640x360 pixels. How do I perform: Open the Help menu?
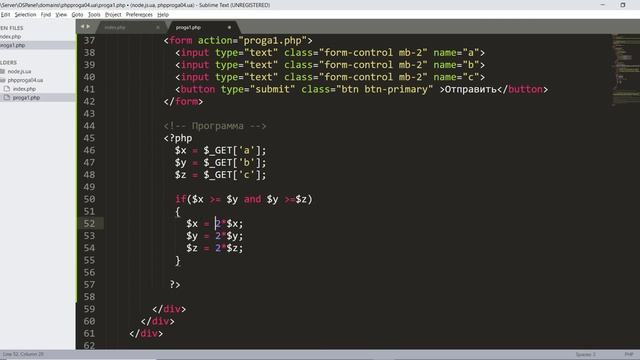163,15
